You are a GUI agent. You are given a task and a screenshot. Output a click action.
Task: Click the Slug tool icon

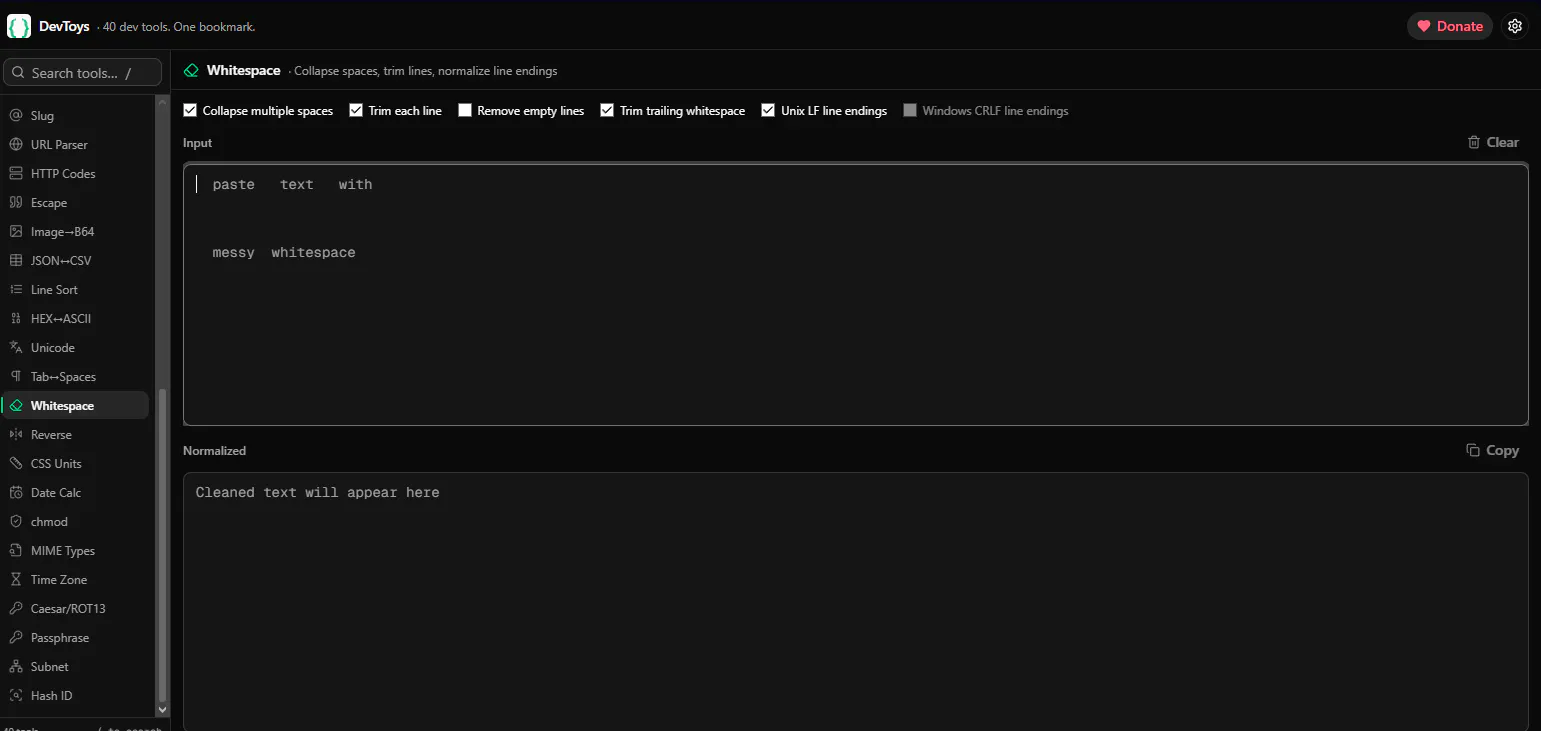(x=15, y=116)
